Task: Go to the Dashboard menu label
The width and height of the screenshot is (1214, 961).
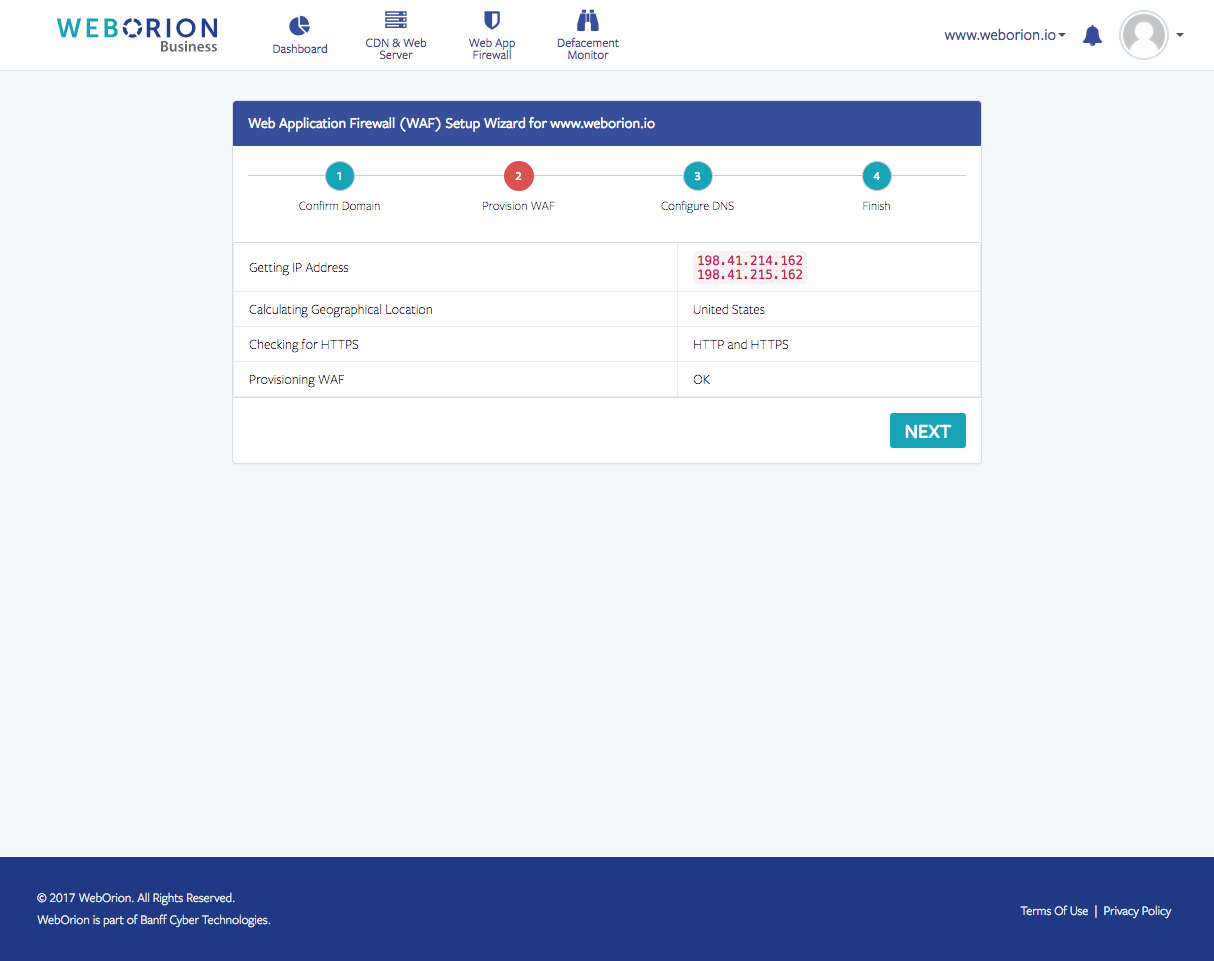Action: tap(300, 49)
